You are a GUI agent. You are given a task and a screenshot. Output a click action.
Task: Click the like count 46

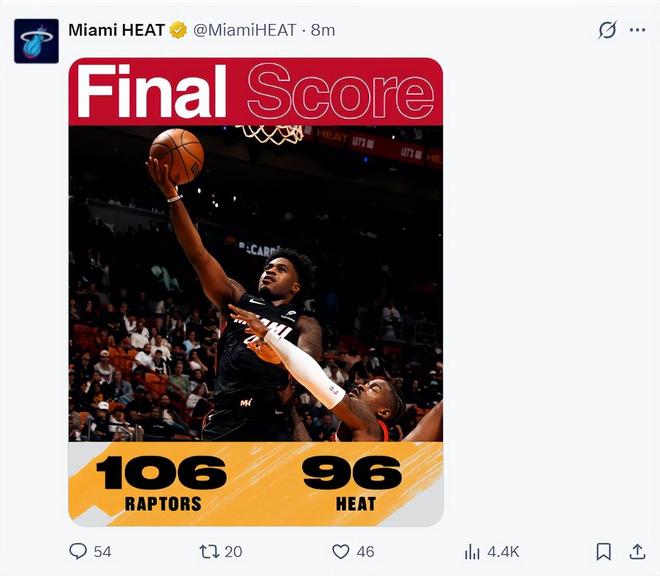(365, 552)
